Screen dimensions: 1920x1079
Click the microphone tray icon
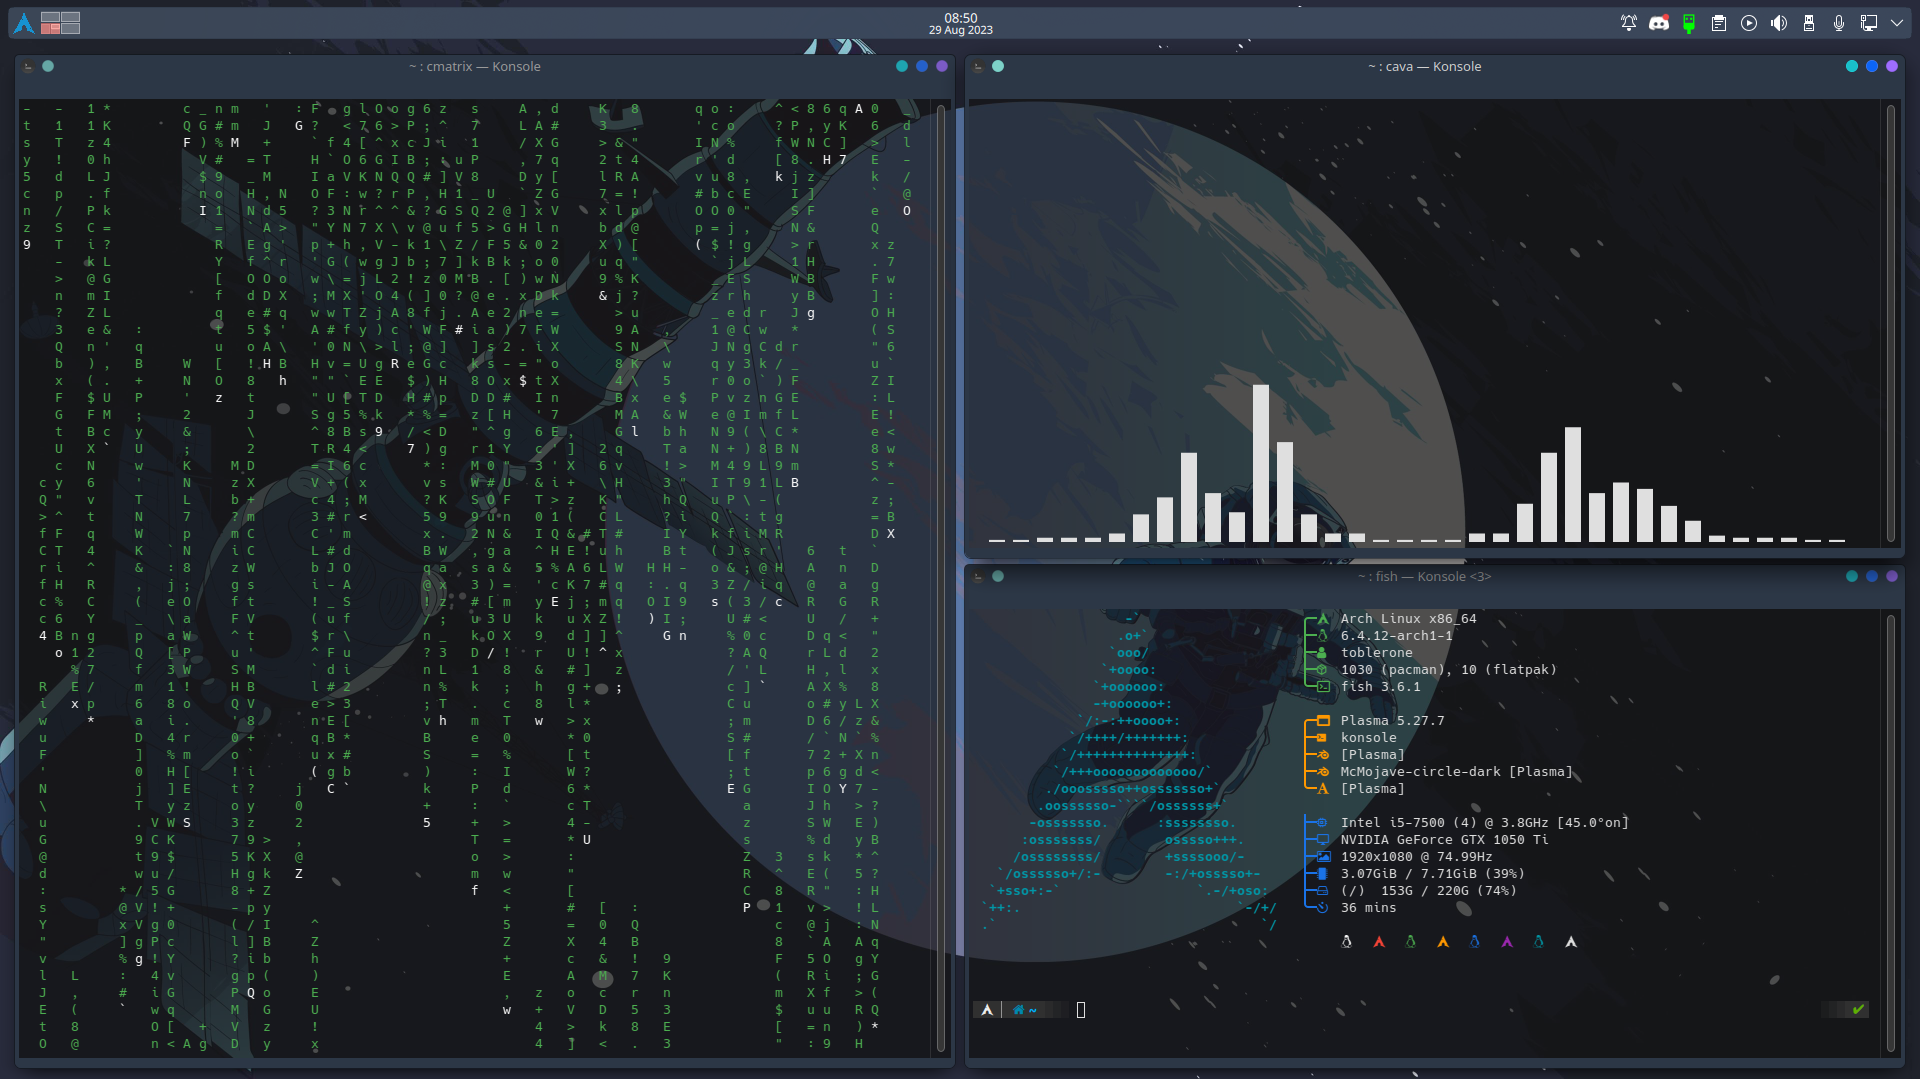pos(1838,22)
